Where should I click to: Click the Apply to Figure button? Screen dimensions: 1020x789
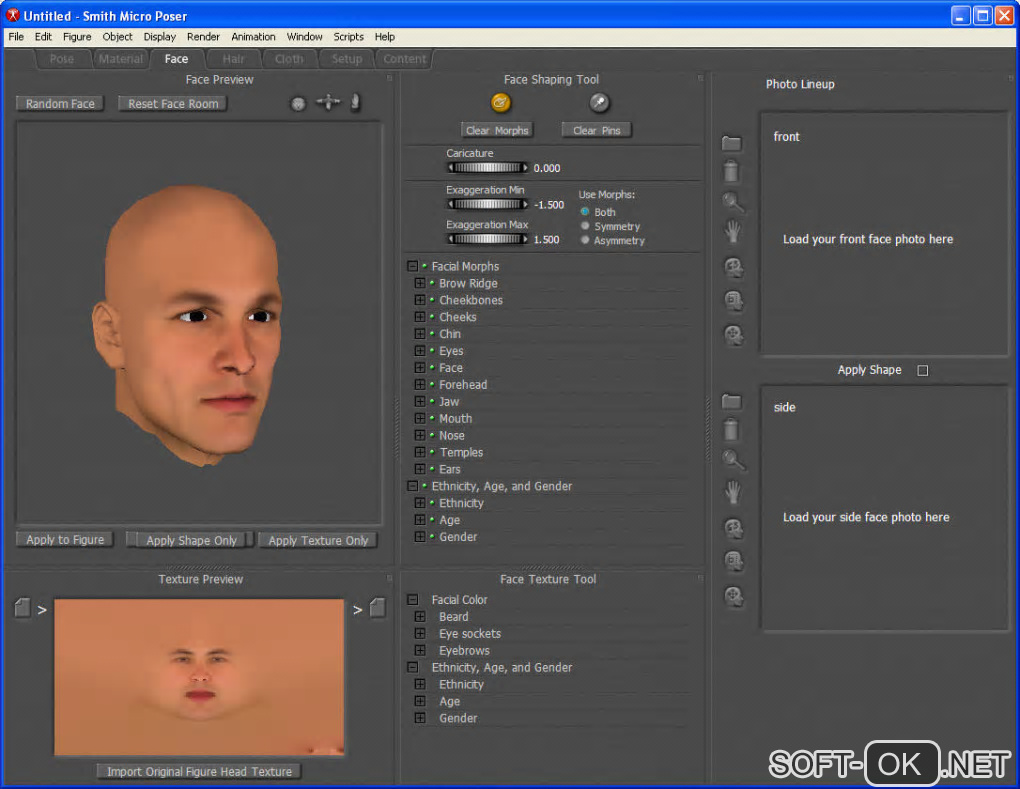coord(65,540)
